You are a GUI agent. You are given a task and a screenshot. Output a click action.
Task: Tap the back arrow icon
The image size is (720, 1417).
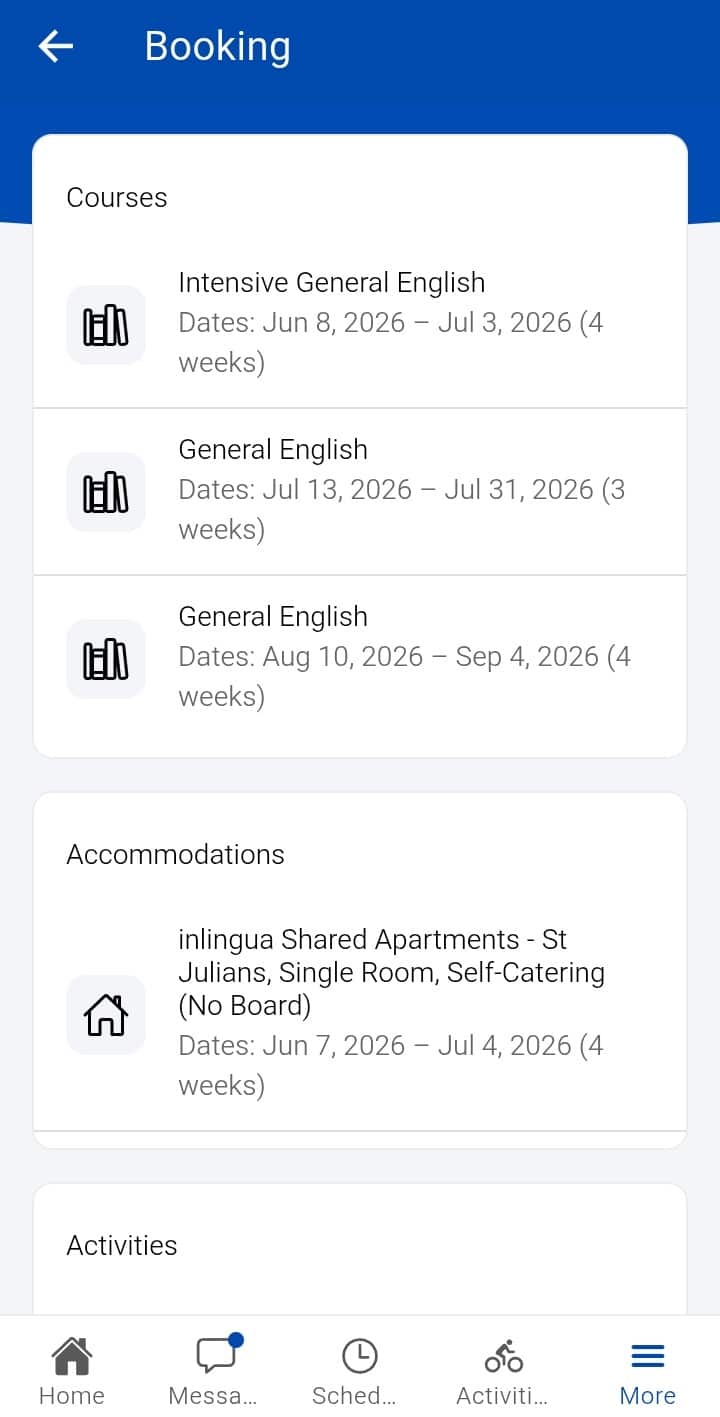click(56, 46)
